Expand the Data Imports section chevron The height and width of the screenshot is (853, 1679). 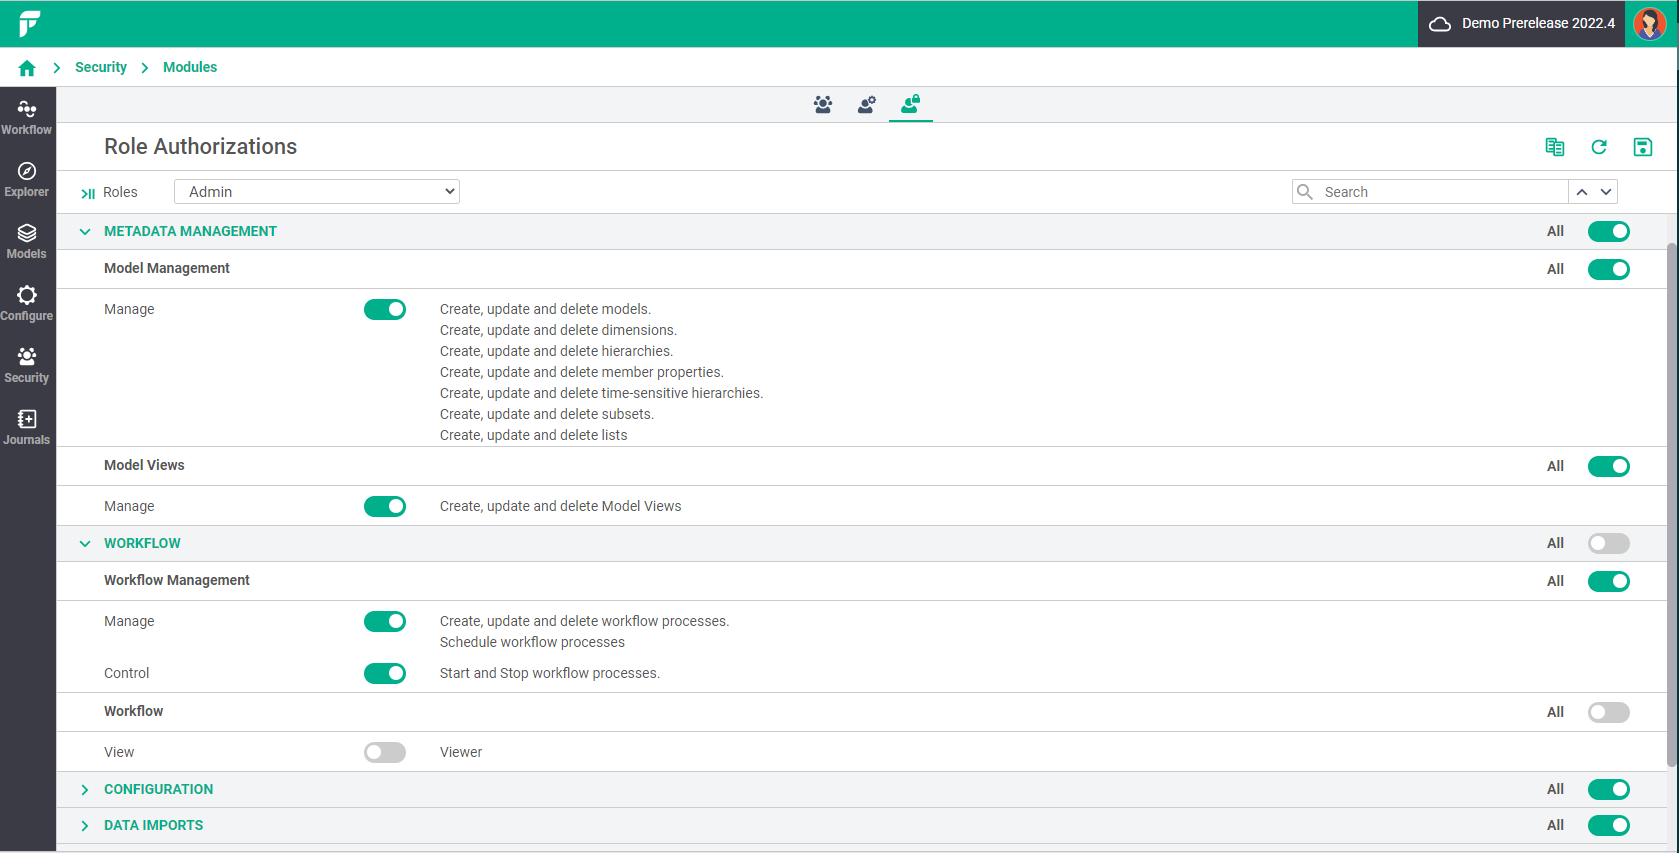[x=85, y=826]
